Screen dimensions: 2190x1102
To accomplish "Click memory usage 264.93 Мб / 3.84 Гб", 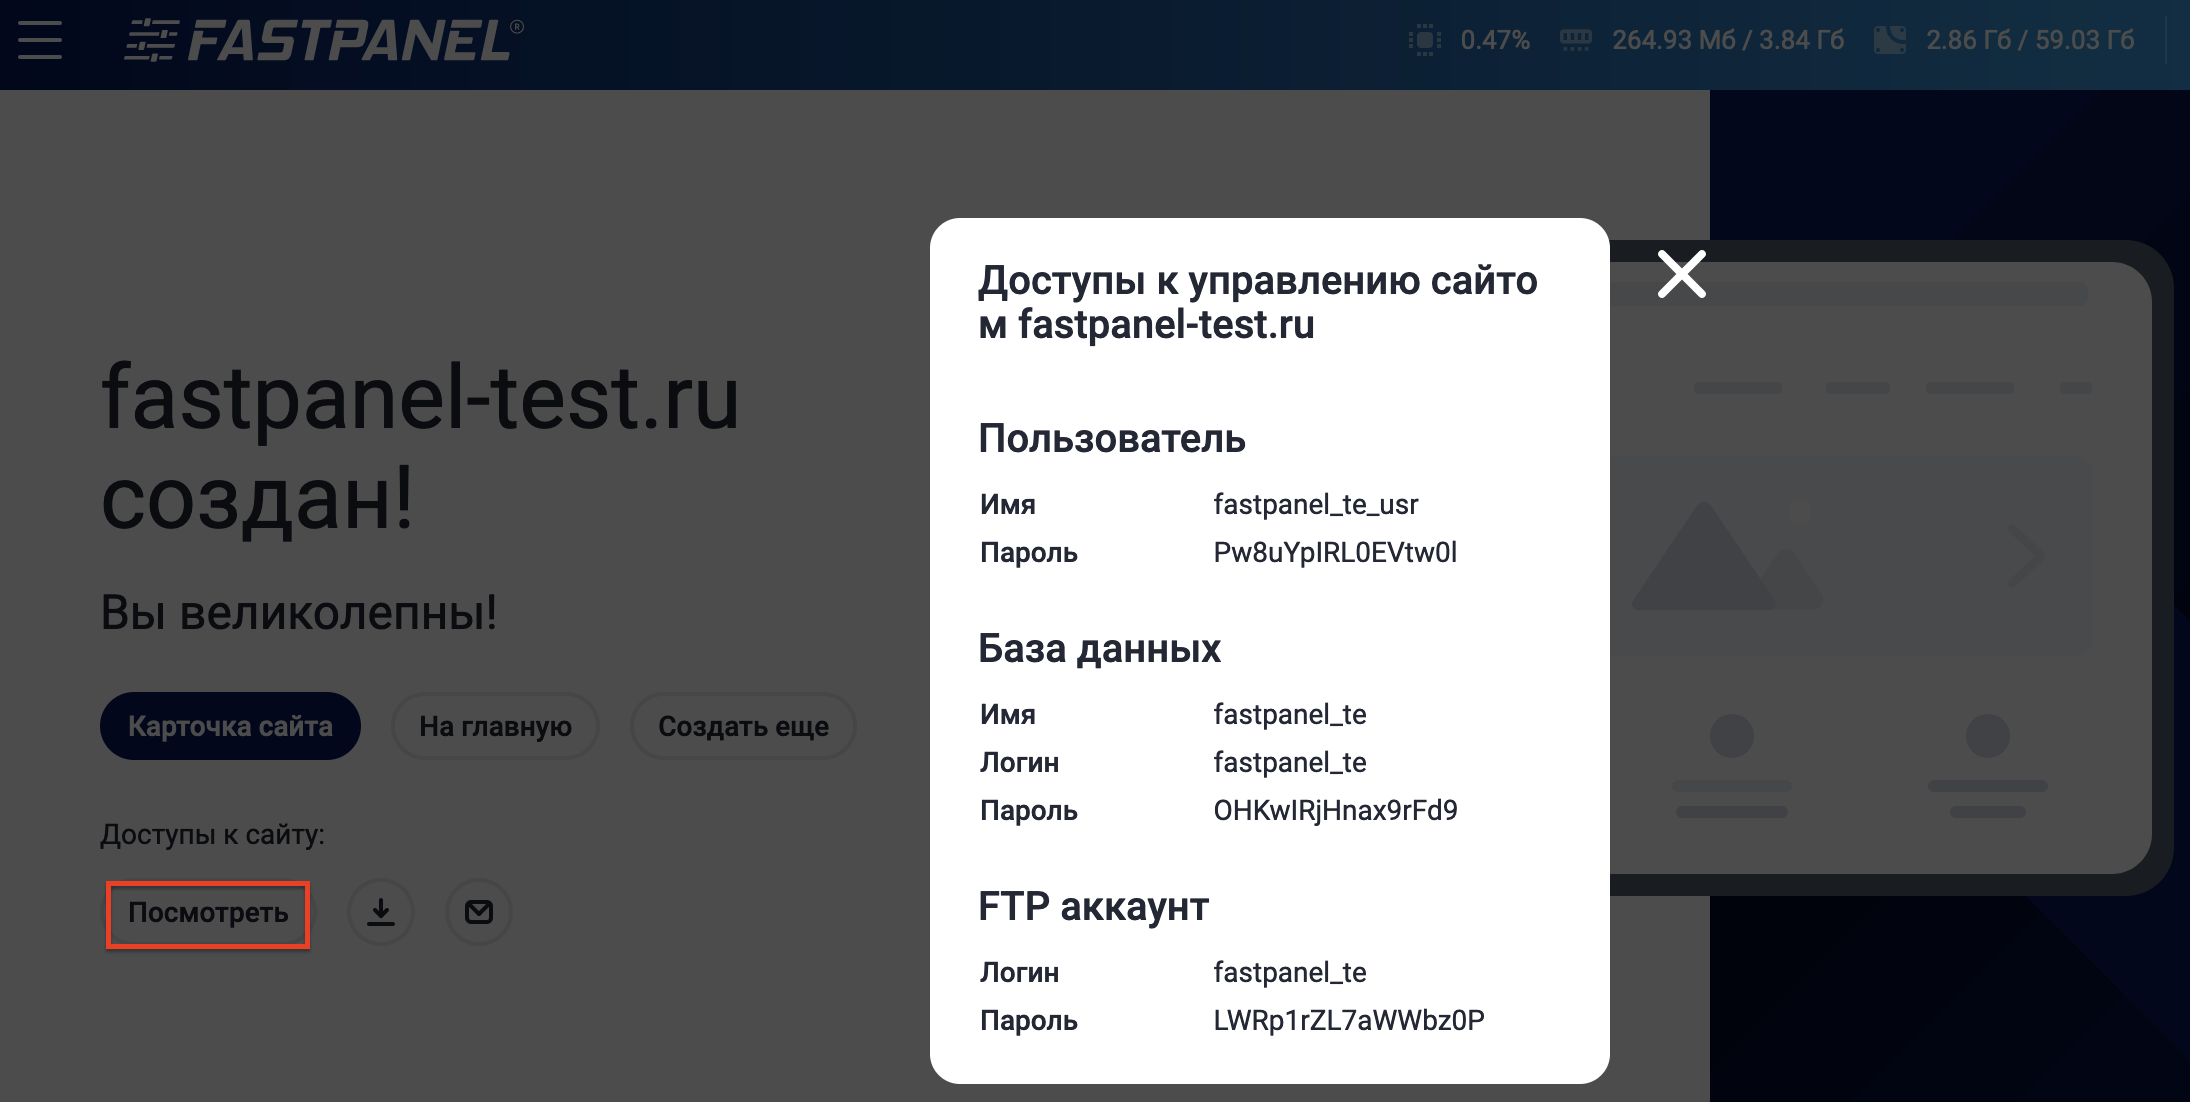I will [1728, 40].
